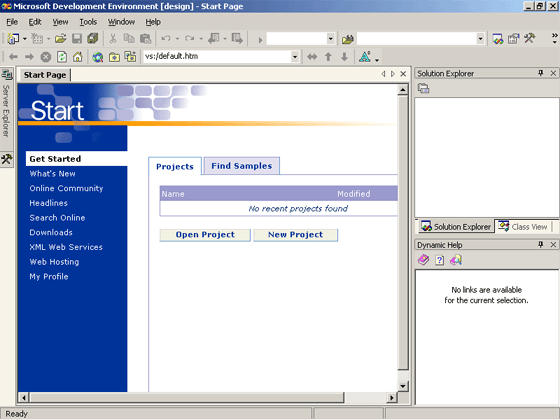The height and width of the screenshot is (420, 560).
Task: Open the Tools menu
Action: click(88, 22)
